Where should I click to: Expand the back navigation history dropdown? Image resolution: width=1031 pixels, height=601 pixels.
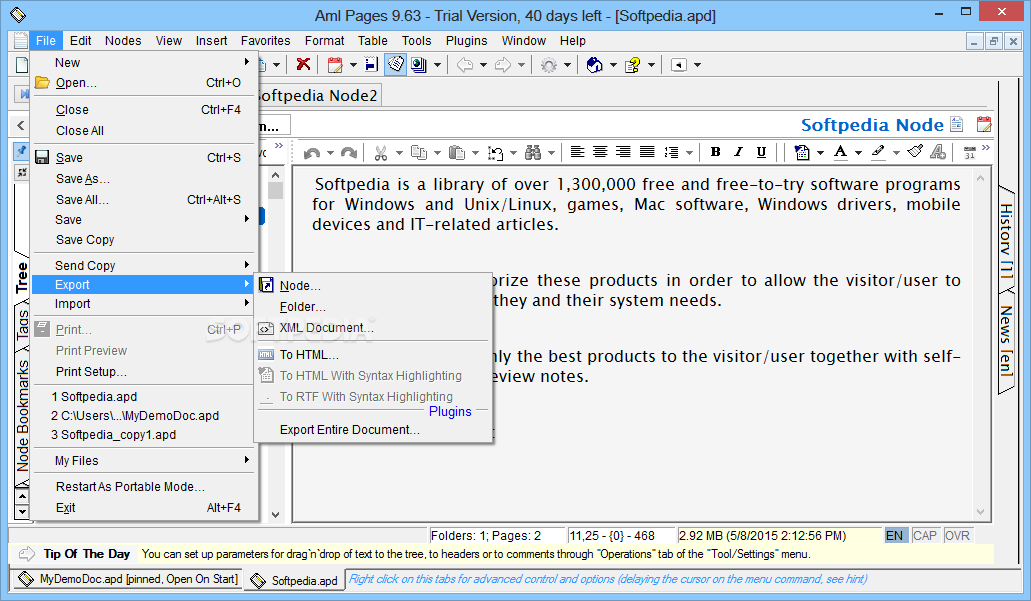click(483, 65)
